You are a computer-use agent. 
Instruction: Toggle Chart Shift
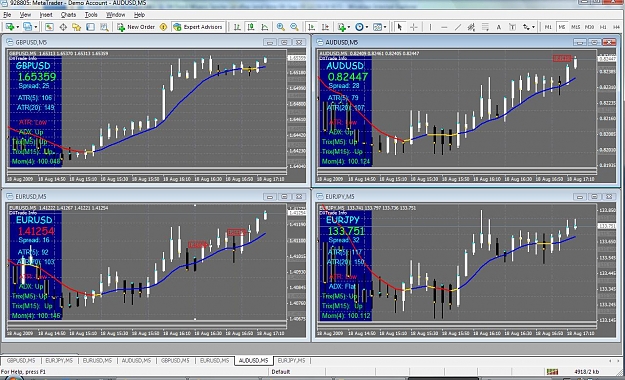pyautogui.click(x=325, y=27)
